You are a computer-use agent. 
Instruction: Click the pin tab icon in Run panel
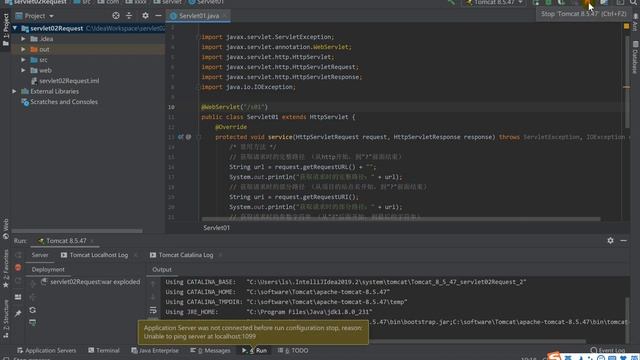(x=18, y=313)
